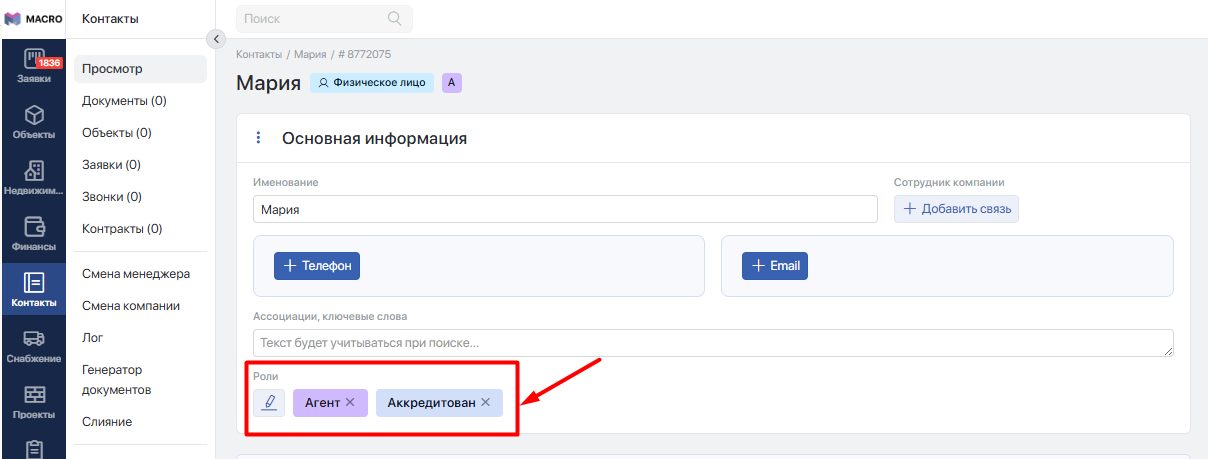This screenshot has height=459, width=1208.
Task: Remove the Агент role tag
Action: pos(350,402)
